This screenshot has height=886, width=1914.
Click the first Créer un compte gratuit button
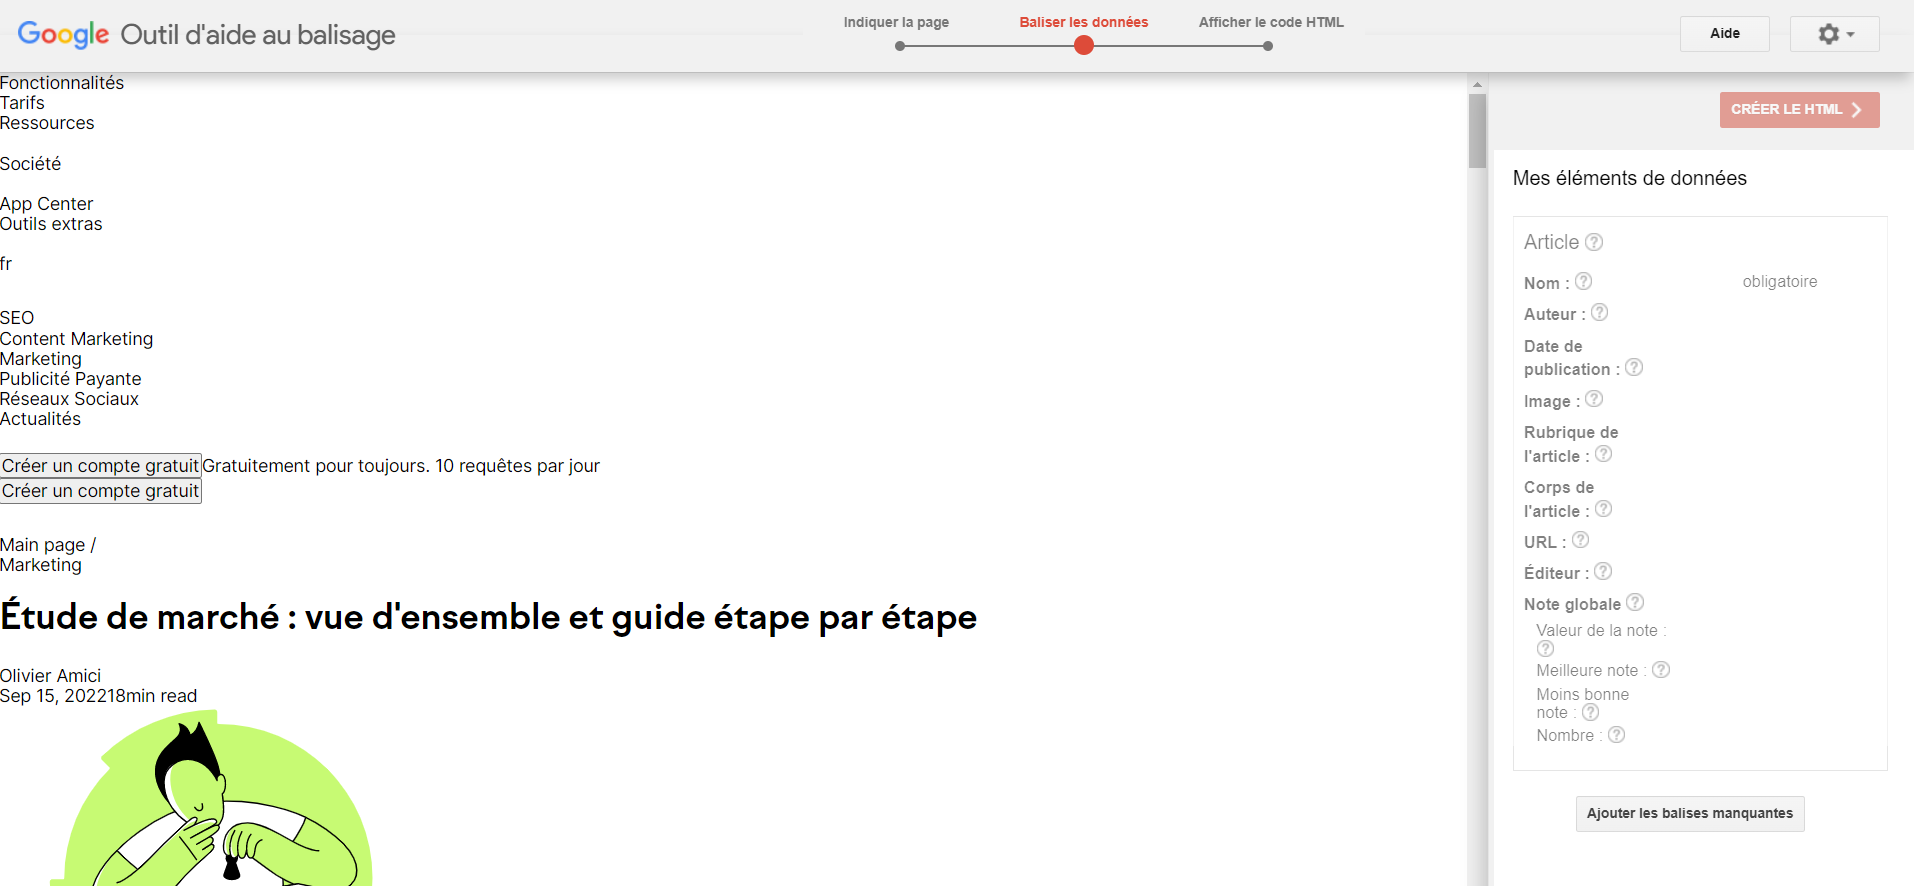click(101, 466)
